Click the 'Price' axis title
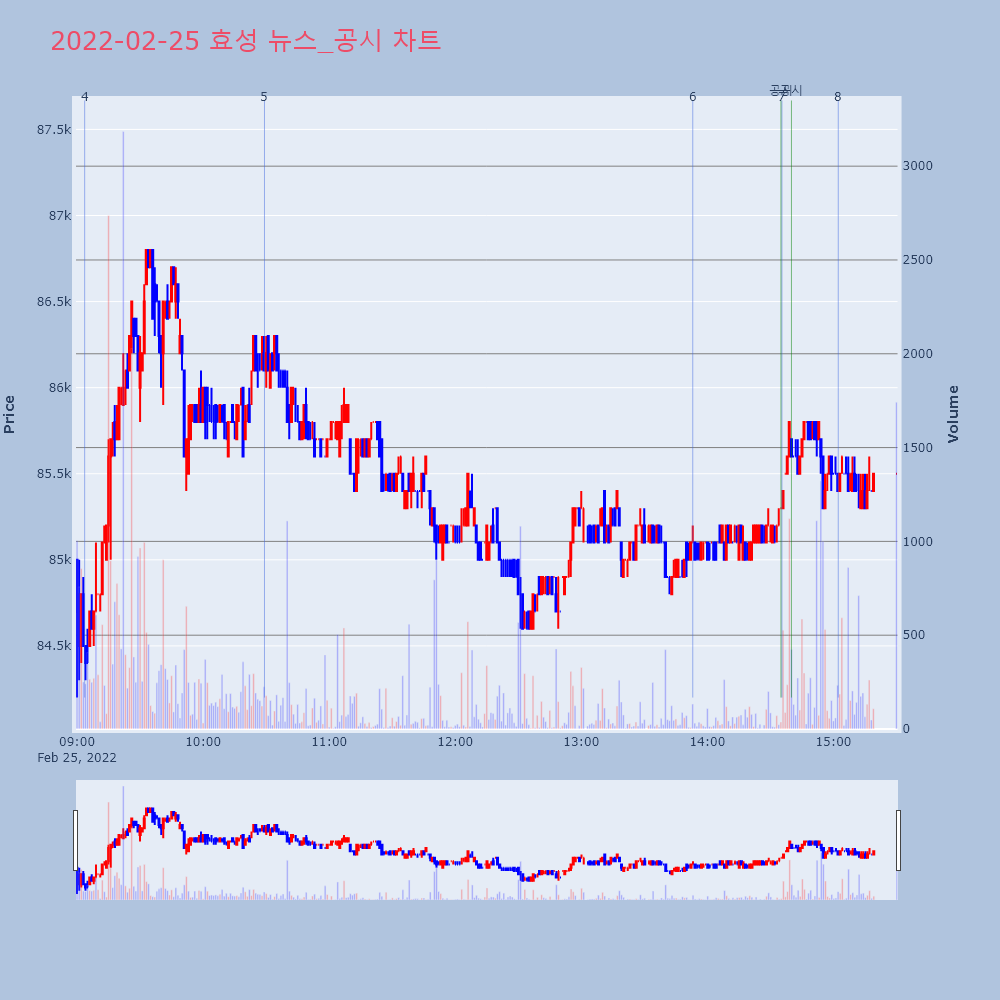 [9, 415]
